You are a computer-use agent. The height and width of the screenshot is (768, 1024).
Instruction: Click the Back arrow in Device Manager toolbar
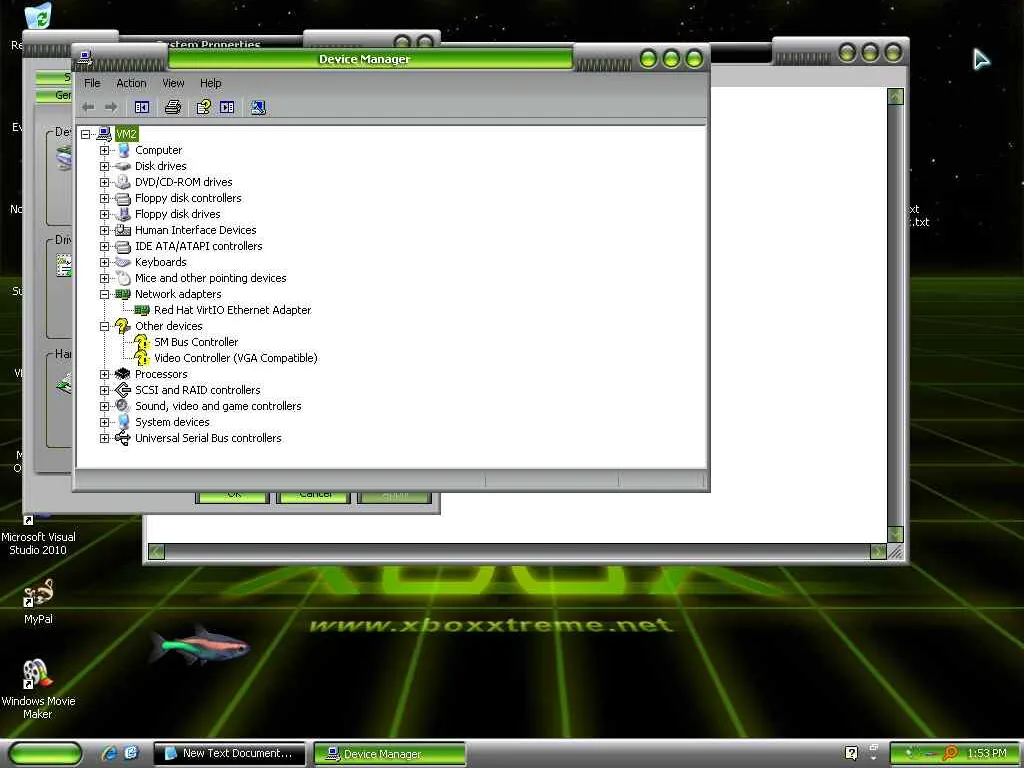click(x=89, y=107)
